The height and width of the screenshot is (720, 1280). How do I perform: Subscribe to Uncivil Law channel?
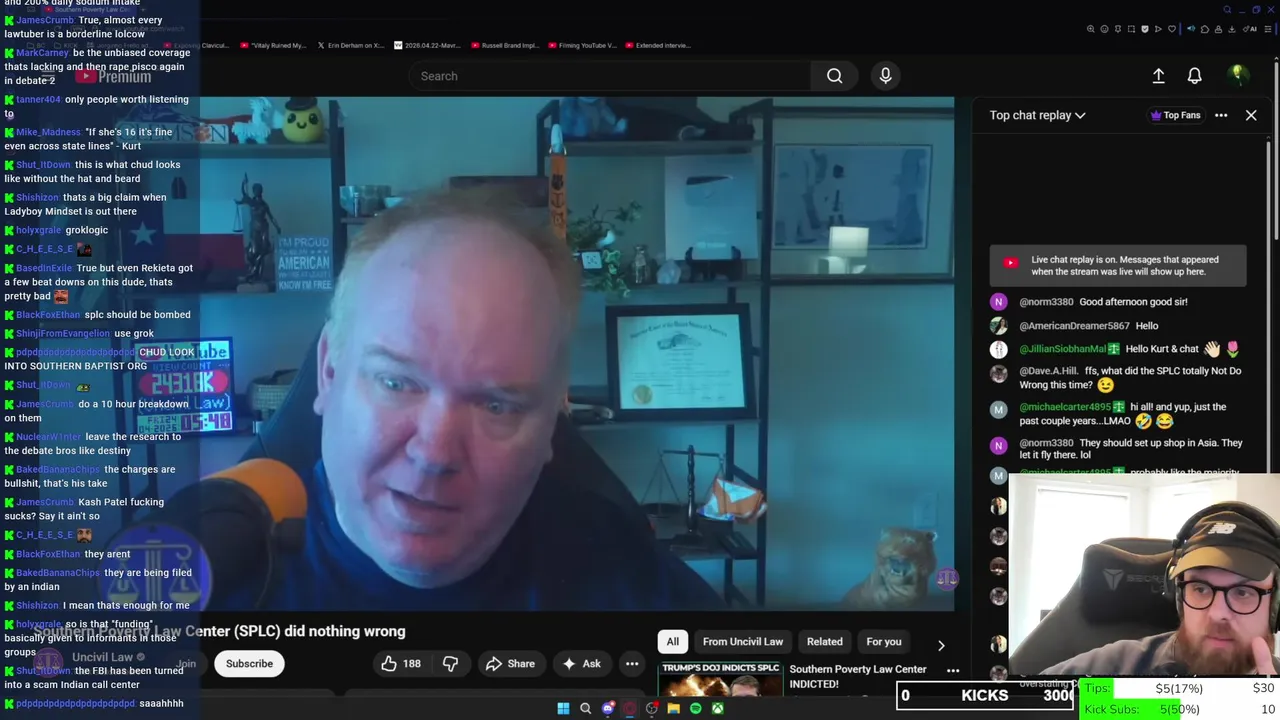(x=249, y=664)
